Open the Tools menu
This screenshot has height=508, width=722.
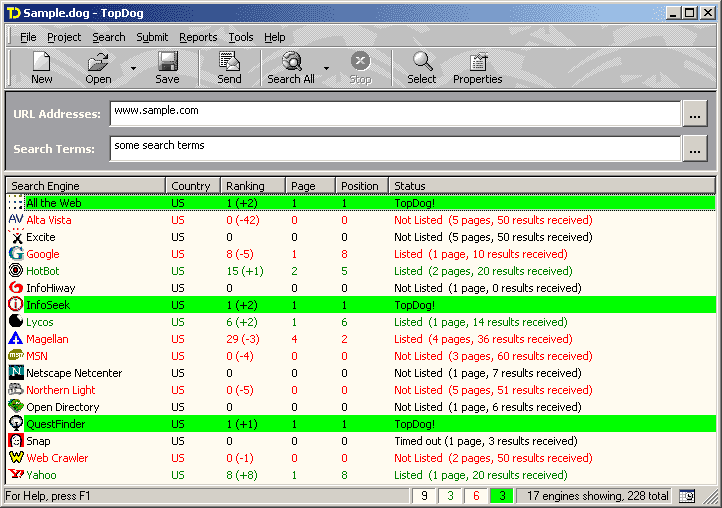(x=241, y=37)
